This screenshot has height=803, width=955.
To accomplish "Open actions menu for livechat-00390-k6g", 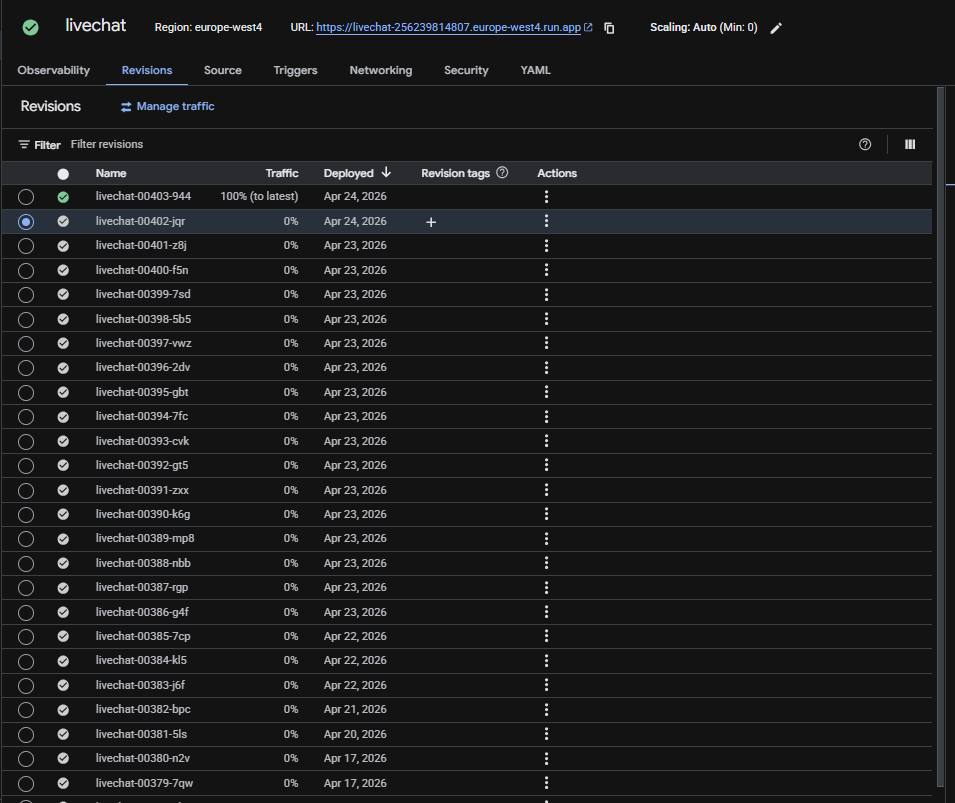I will (x=546, y=514).
